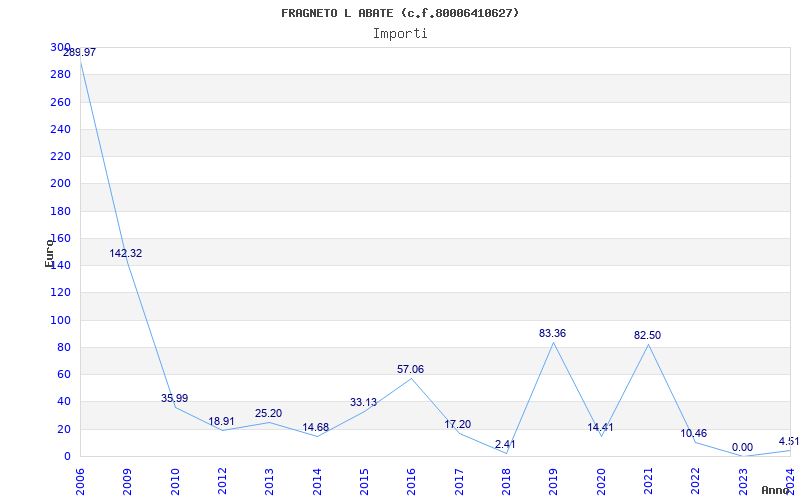Viewport: 800px width, 500px height.
Task: Click y-axis tick 180
Action: 60,211
